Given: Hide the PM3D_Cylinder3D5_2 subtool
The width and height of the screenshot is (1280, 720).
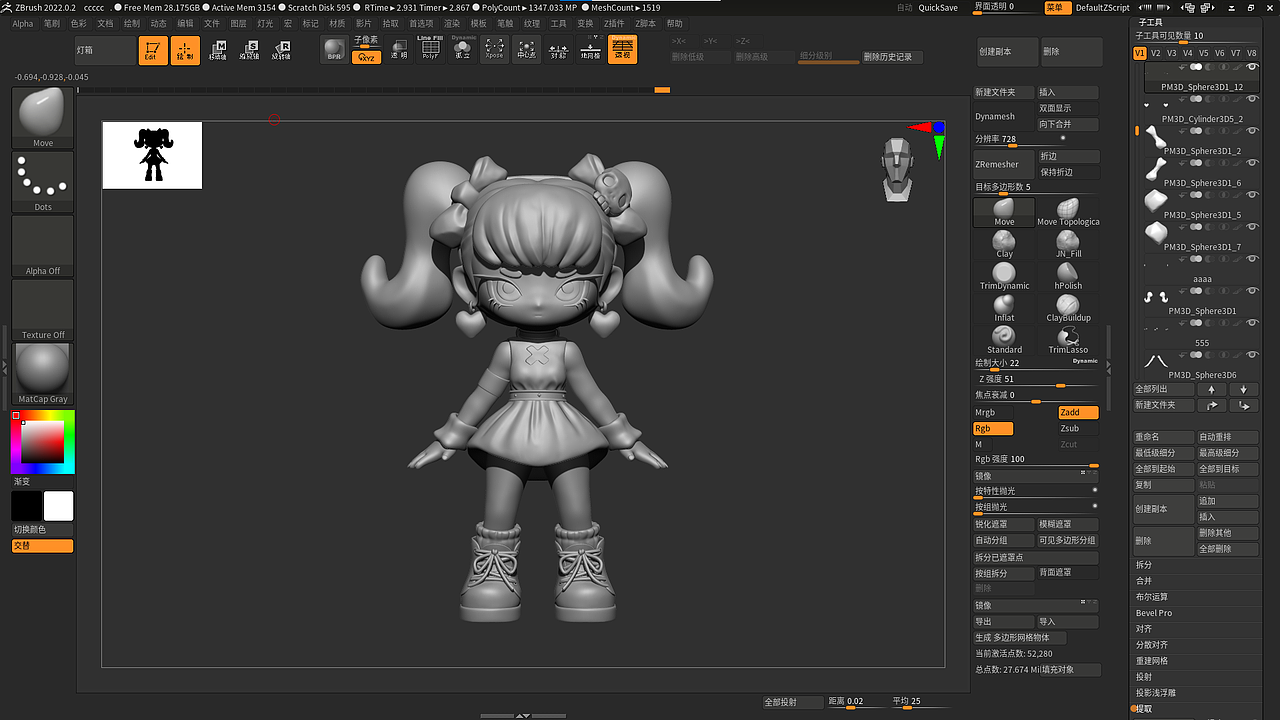Looking at the screenshot, I should coord(1252,99).
